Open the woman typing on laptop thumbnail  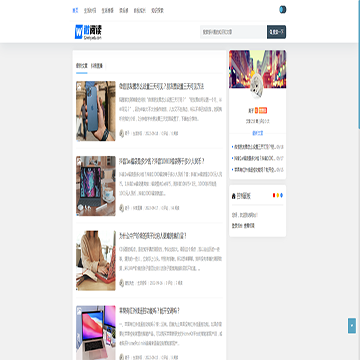pyautogui.click(x=96, y=261)
